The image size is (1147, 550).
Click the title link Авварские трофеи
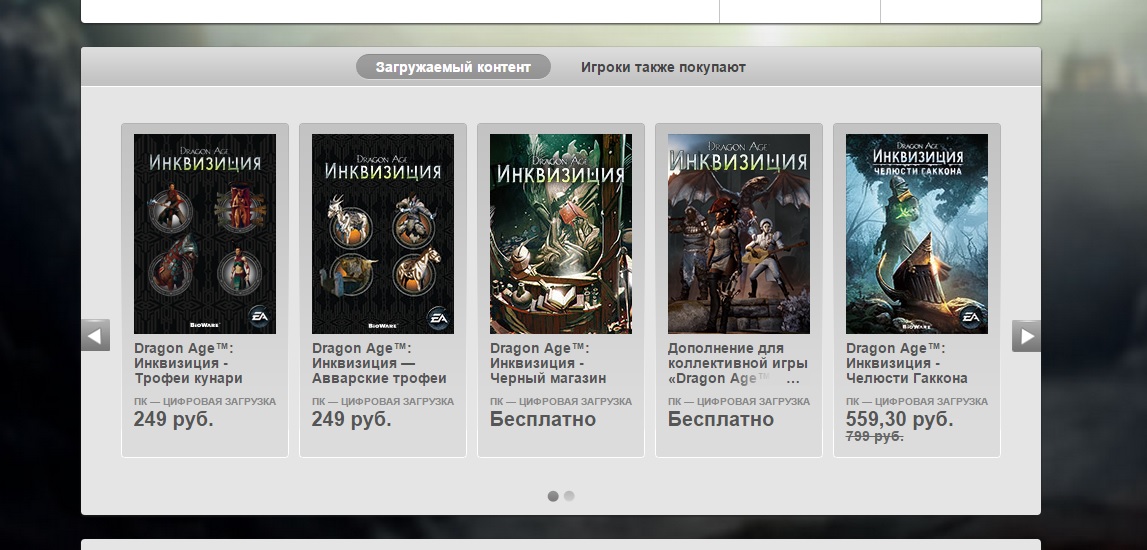(379, 363)
